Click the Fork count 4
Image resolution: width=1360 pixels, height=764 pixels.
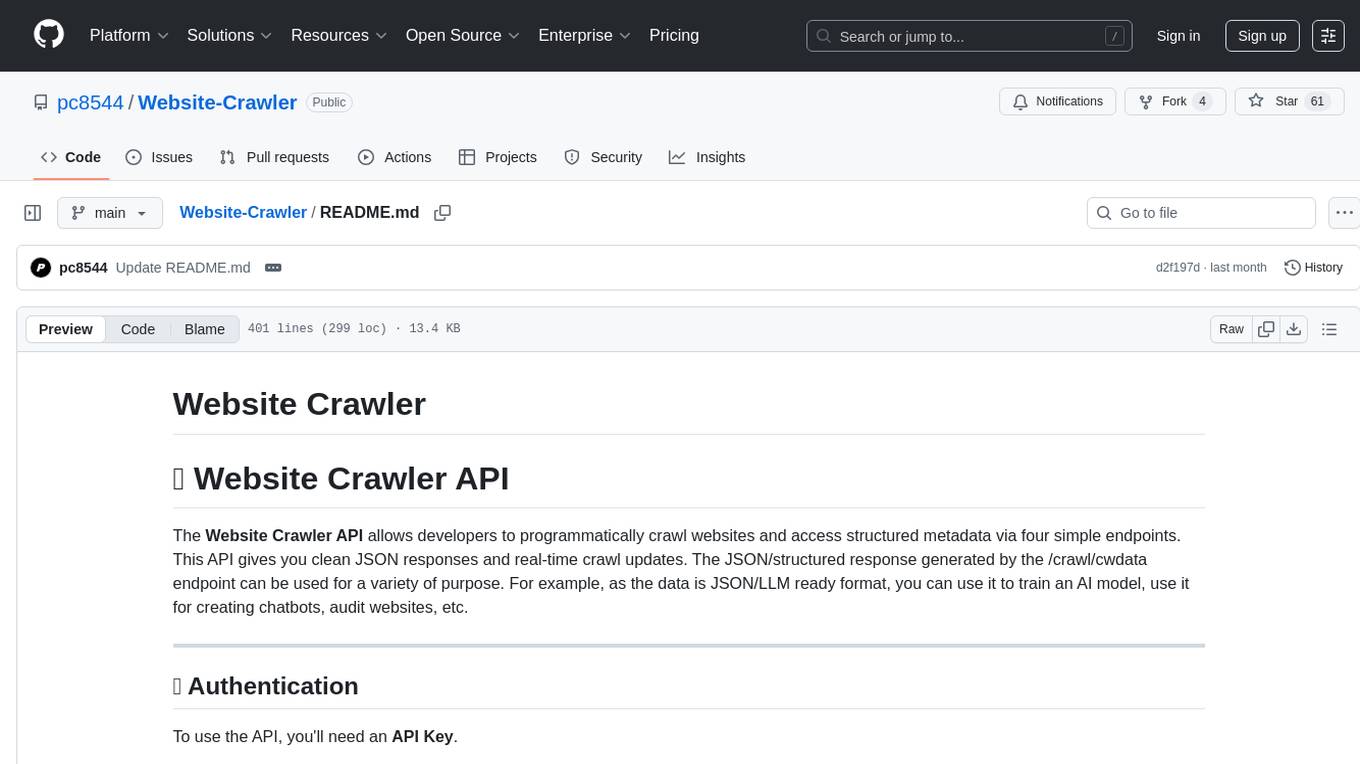tap(1203, 101)
